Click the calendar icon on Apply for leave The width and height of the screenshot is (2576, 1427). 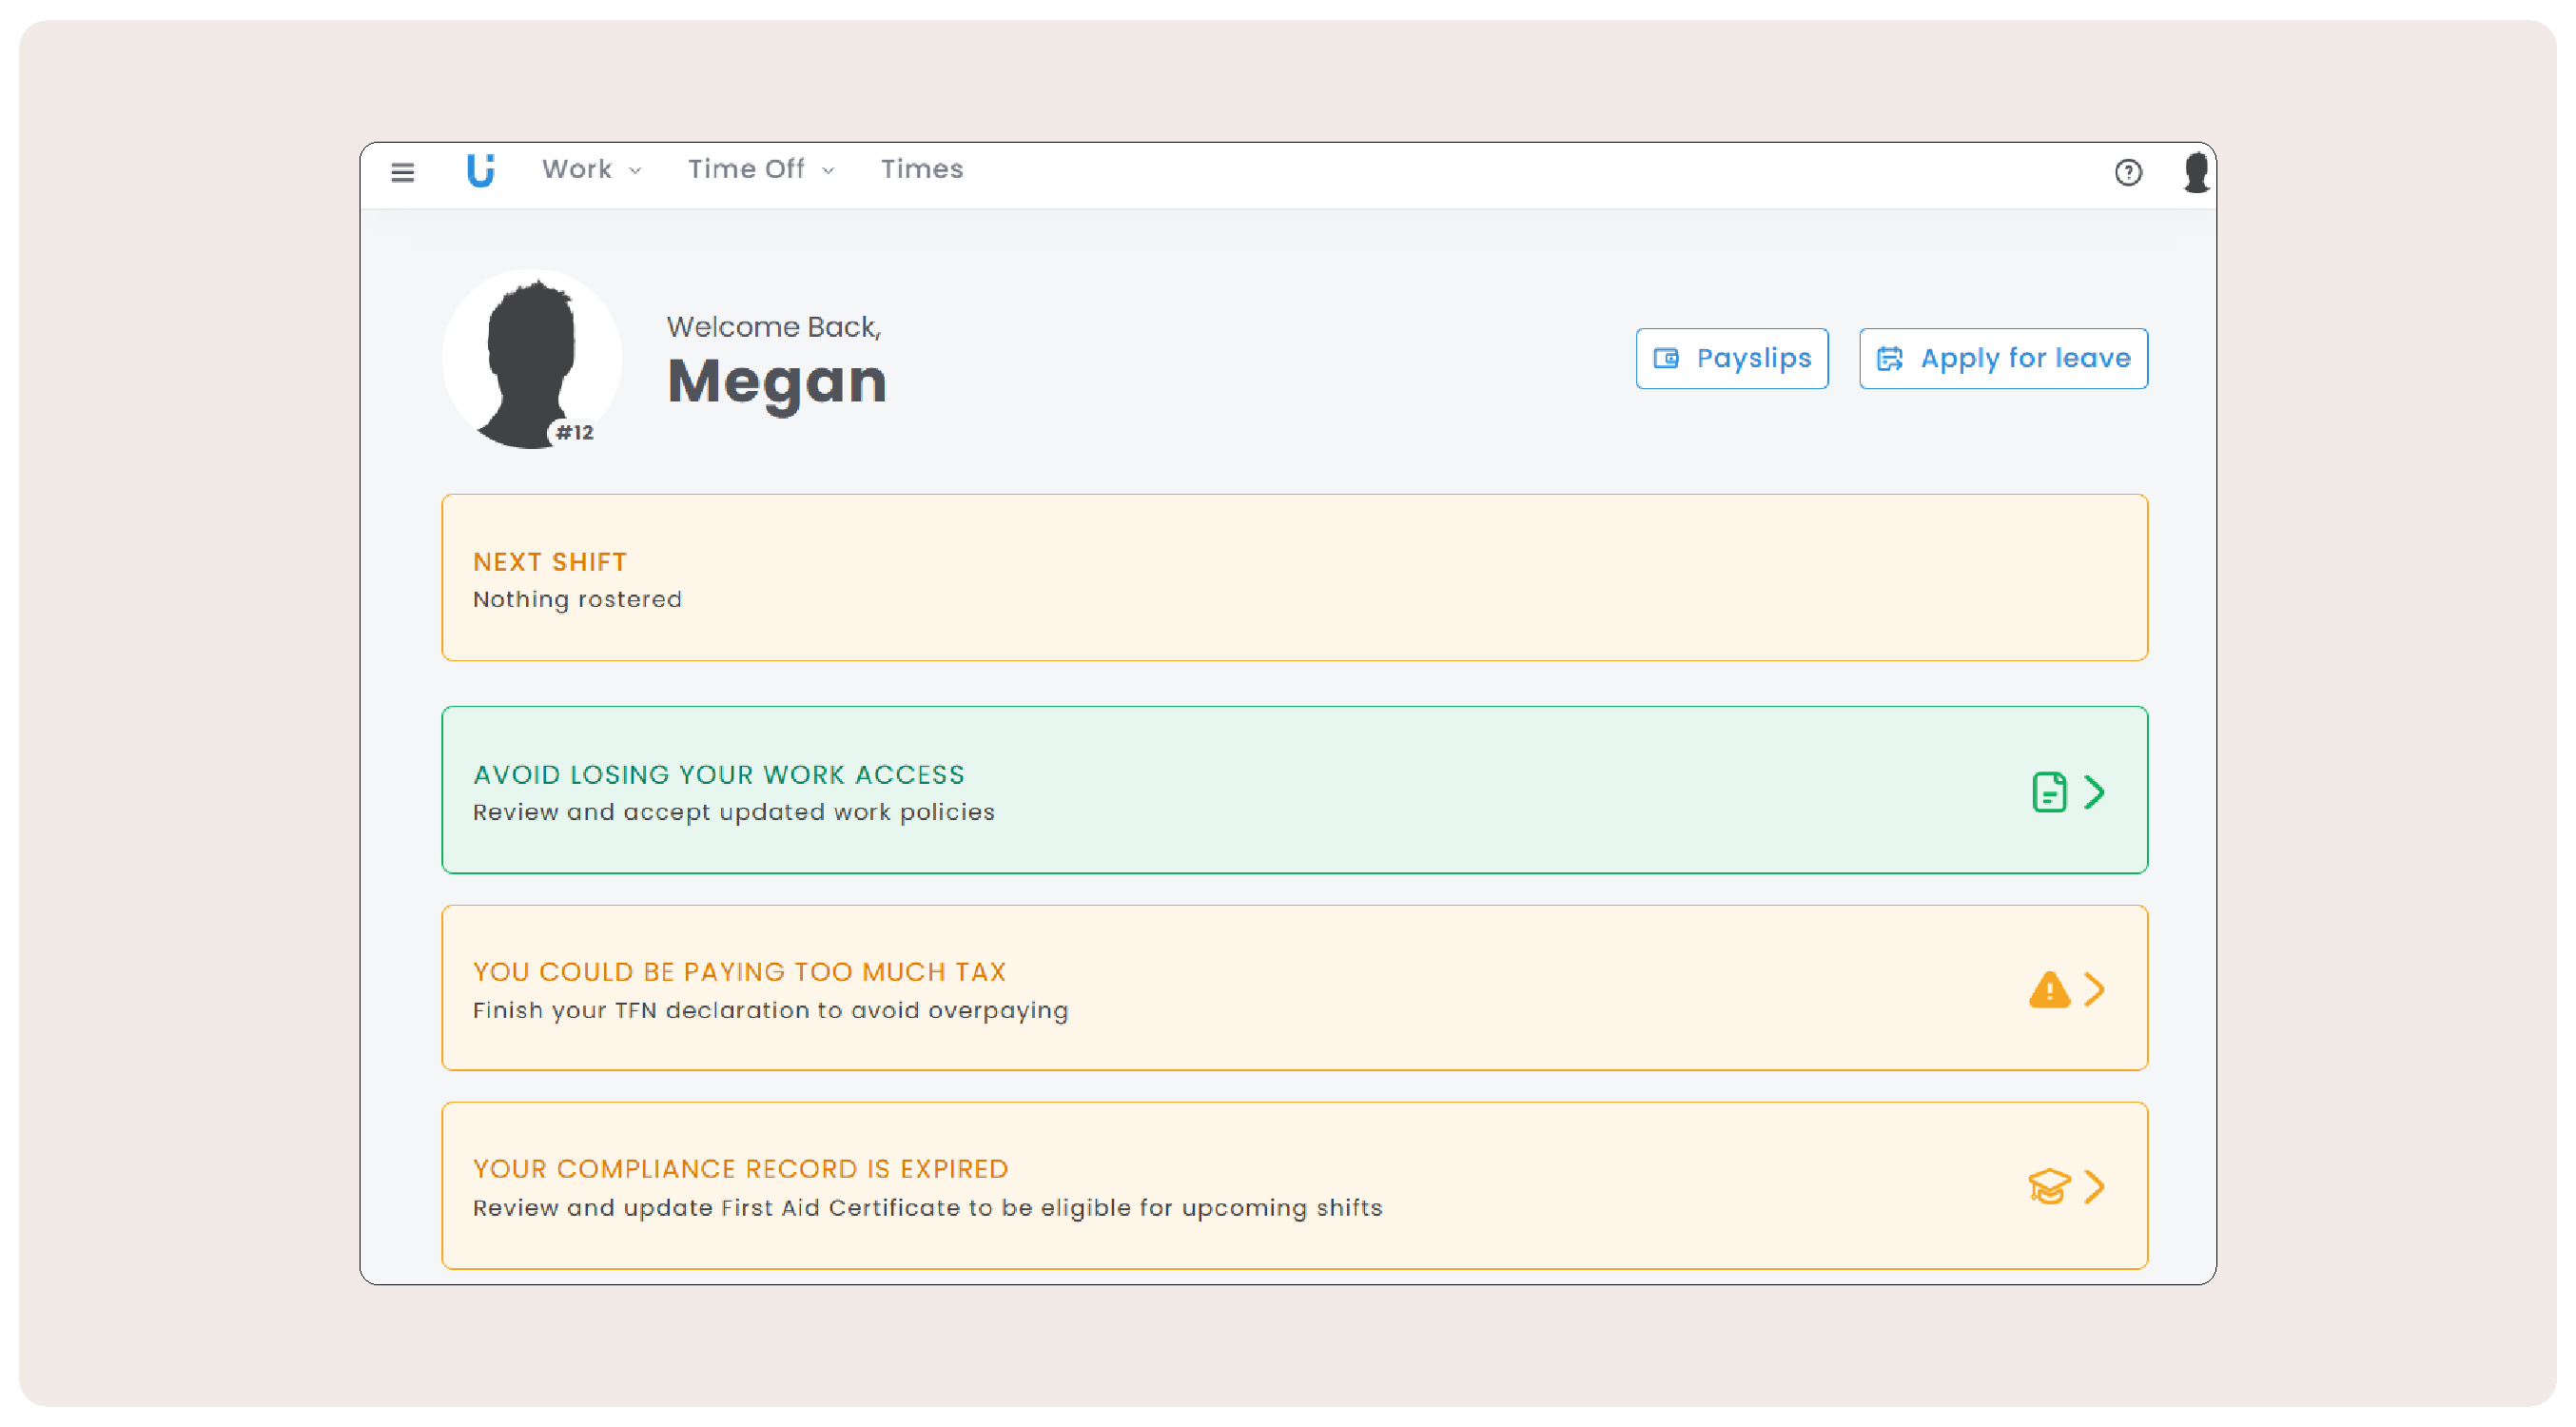point(1889,358)
